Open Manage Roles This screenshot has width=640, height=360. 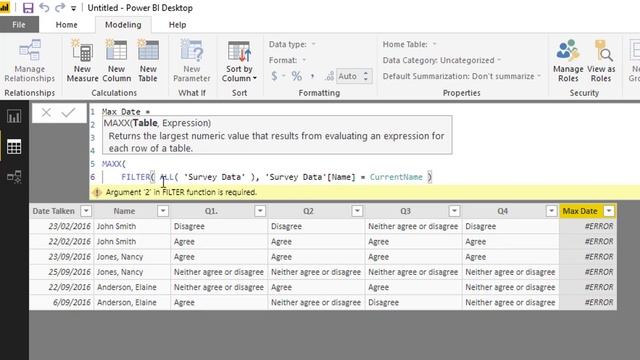pyautogui.click(x=568, y=60)
